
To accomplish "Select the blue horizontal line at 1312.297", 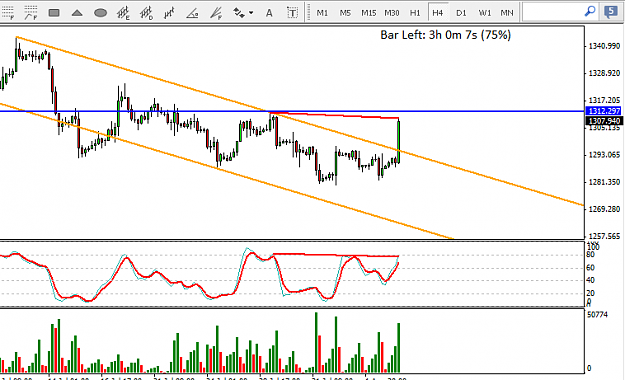I will click(292, 111).
